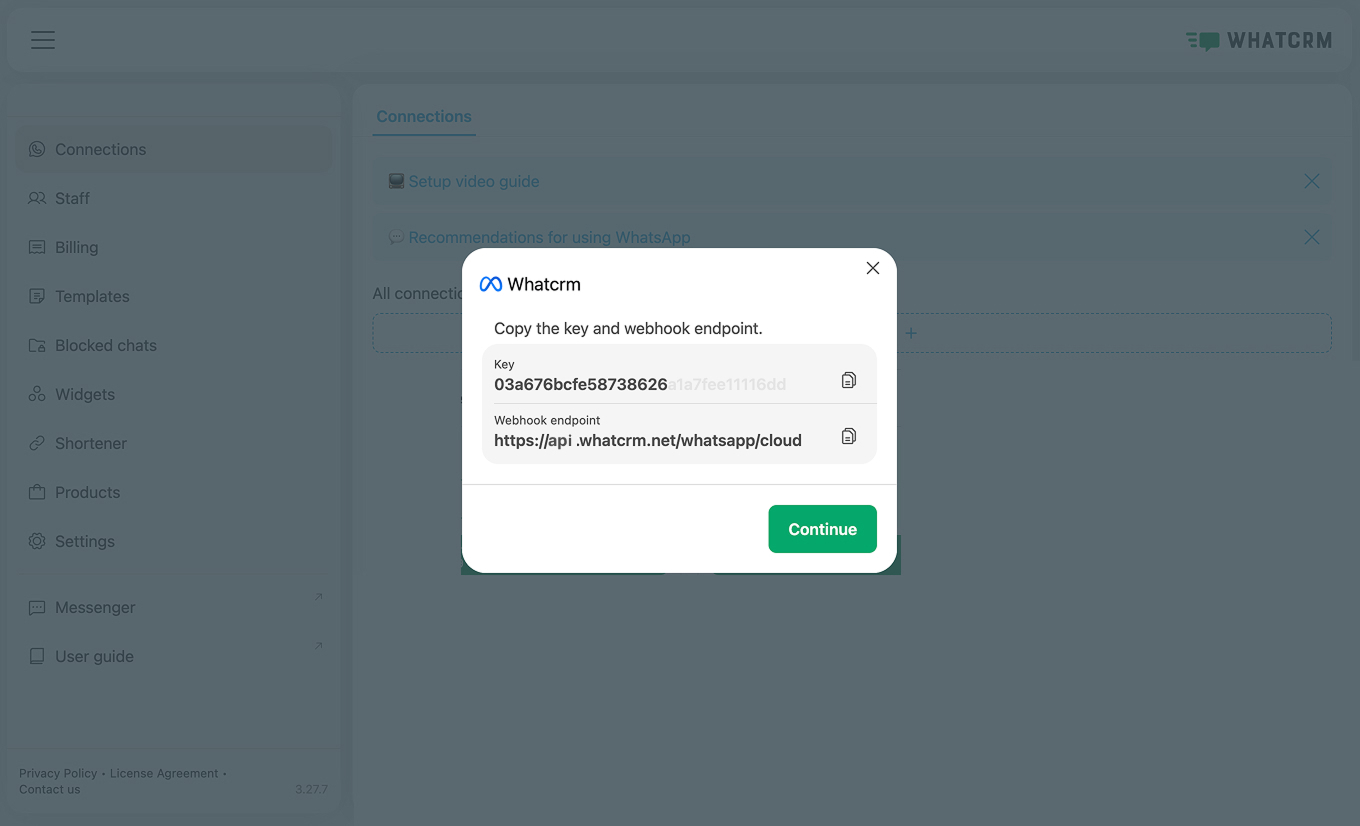1360x826 pixels.
Task: Close the Whatcrm dialog
Action: point(873,268)
